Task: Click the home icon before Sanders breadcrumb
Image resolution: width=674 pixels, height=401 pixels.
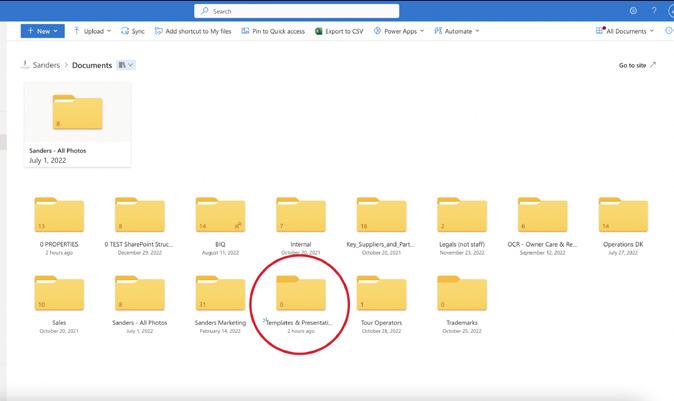Action: click(25, 64)
